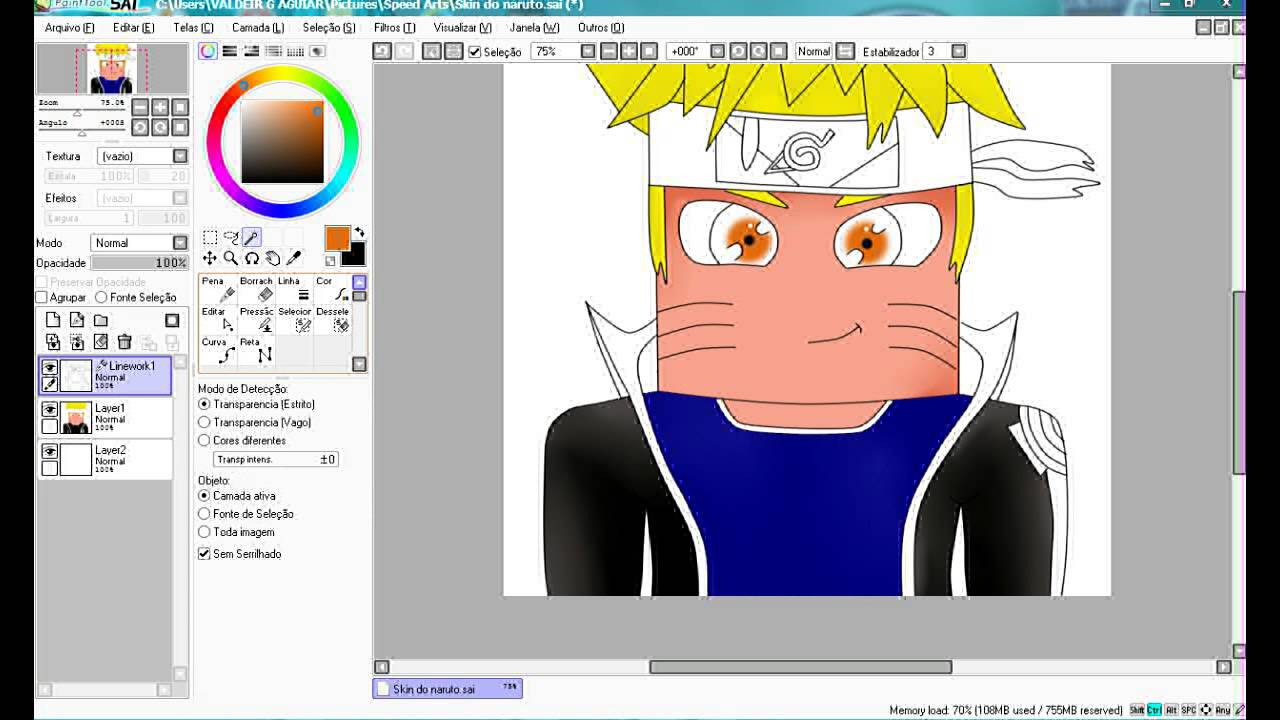Open the rotation angle dropdown
Viewport: 1280px width, 720px height.
(x=717, y=51)
